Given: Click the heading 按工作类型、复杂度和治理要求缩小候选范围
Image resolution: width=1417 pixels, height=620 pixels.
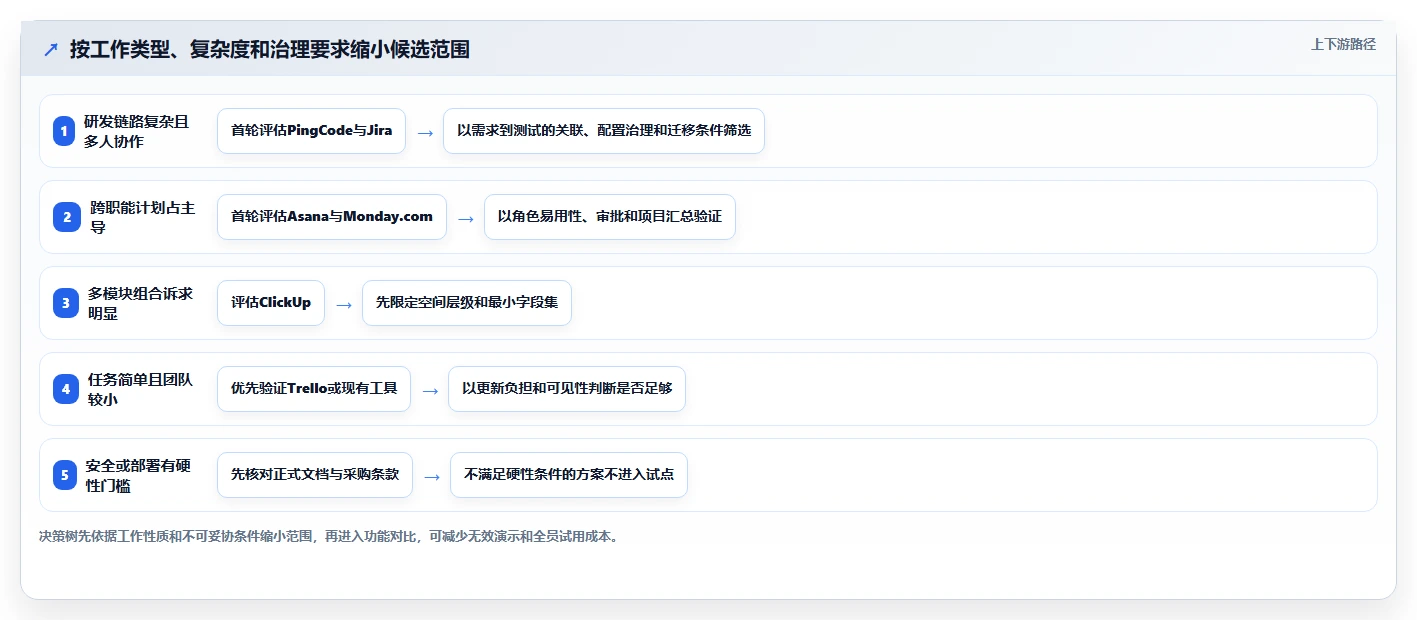Looking at the screenshot, I should 270,49.
